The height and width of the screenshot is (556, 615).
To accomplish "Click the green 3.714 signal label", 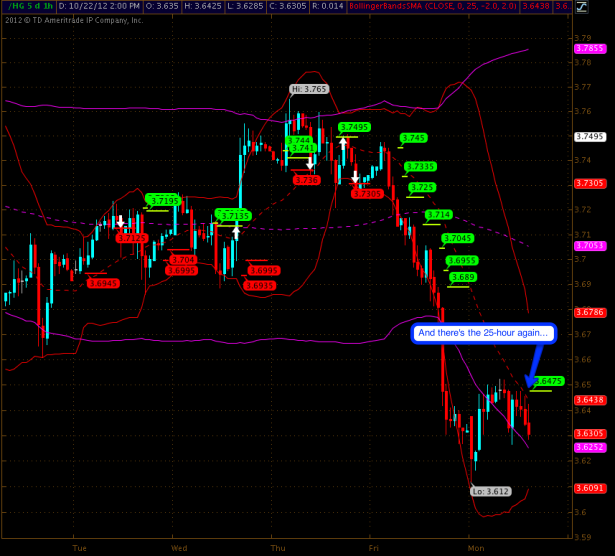I will (439, 215).
